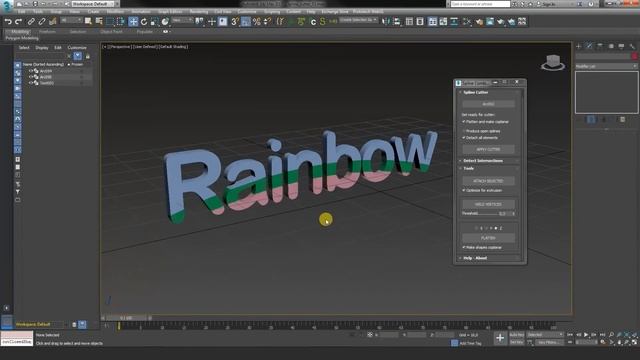Open the Modifiers menu

[x=115, y=12]
